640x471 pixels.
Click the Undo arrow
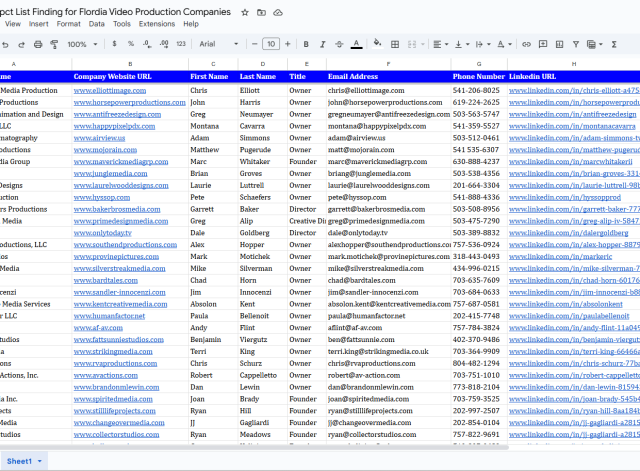tap(5, 44)
